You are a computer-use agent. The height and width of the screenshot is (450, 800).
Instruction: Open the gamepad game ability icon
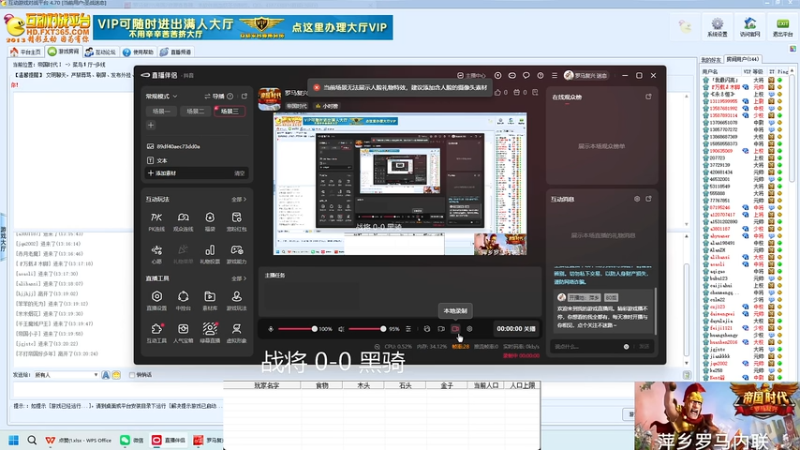[236, 254]
